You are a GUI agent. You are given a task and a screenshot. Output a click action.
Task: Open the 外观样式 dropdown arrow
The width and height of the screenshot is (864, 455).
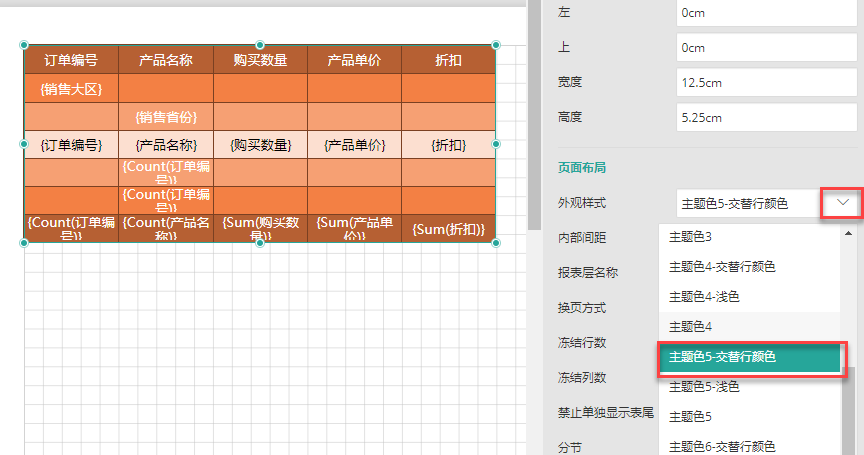843,203
